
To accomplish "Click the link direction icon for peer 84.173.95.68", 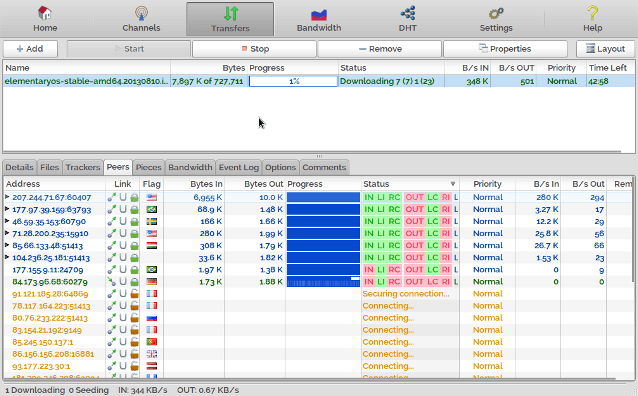I will point(111,282).
